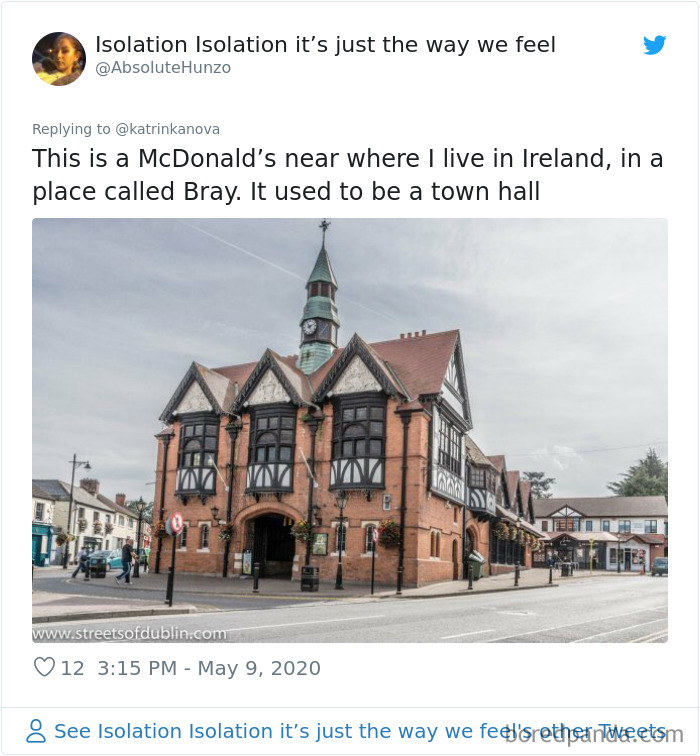Click the Twitter bird logo

tap(654, 45)
